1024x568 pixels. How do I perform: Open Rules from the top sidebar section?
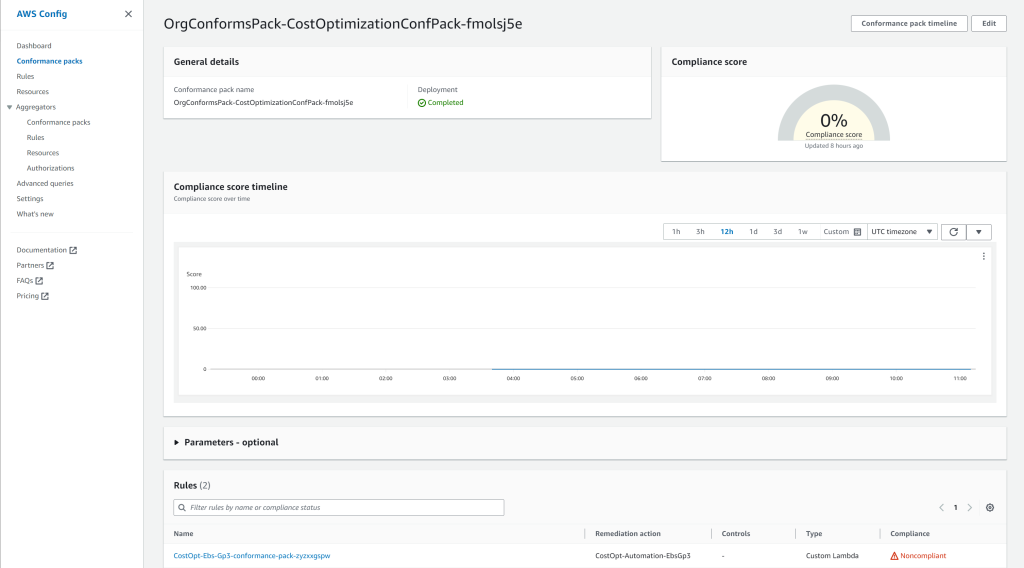(x=25, y=76)
